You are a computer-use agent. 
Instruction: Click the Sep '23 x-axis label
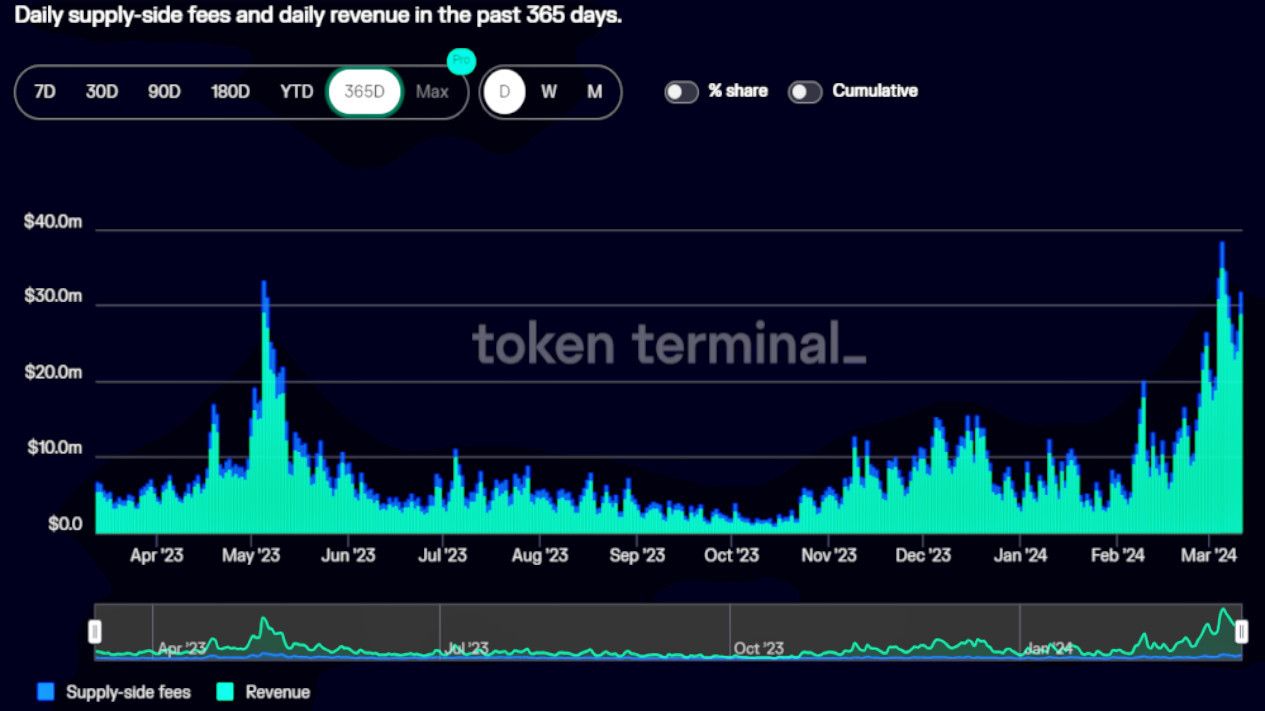(637, 555)
